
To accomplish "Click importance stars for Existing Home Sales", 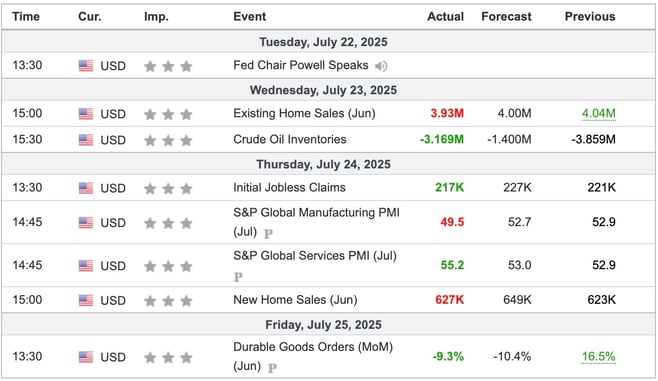I will pos(168,114).
